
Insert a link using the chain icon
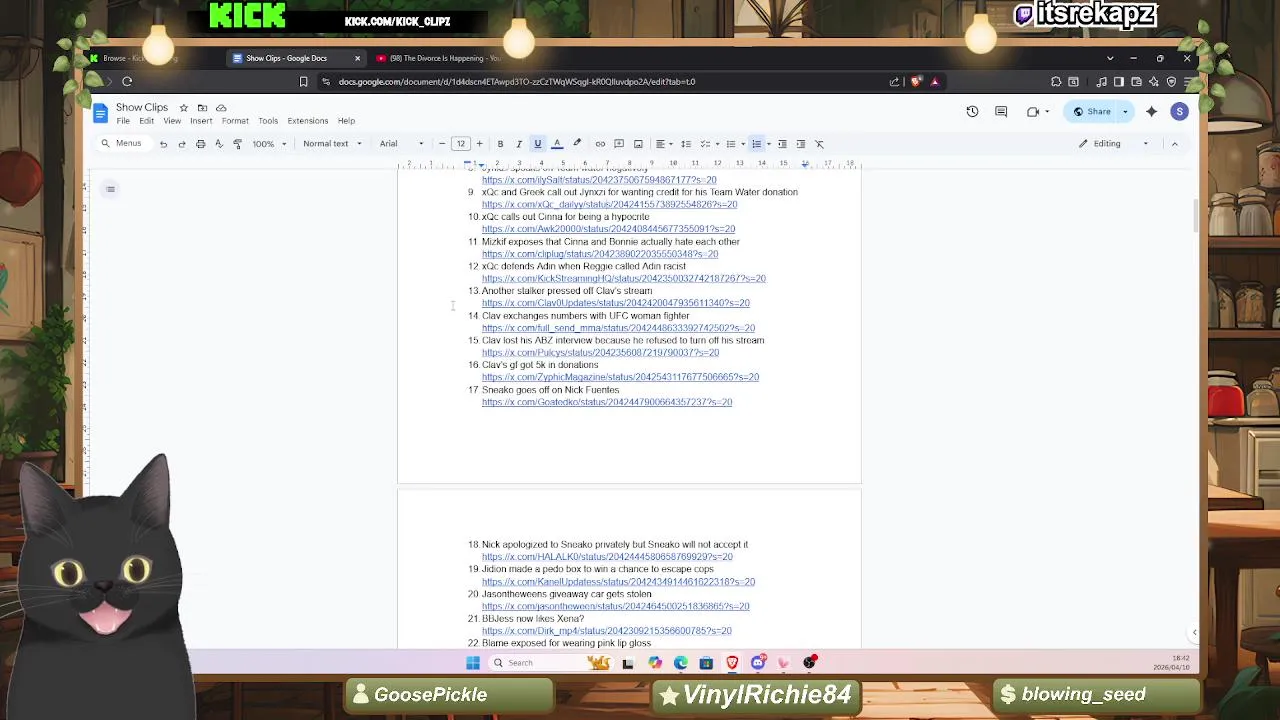pyautogui.click(x=600, y=144)
